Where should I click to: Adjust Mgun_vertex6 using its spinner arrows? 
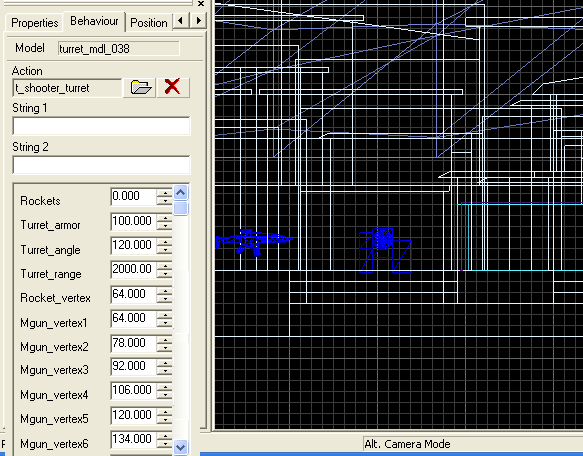(165, 440)
